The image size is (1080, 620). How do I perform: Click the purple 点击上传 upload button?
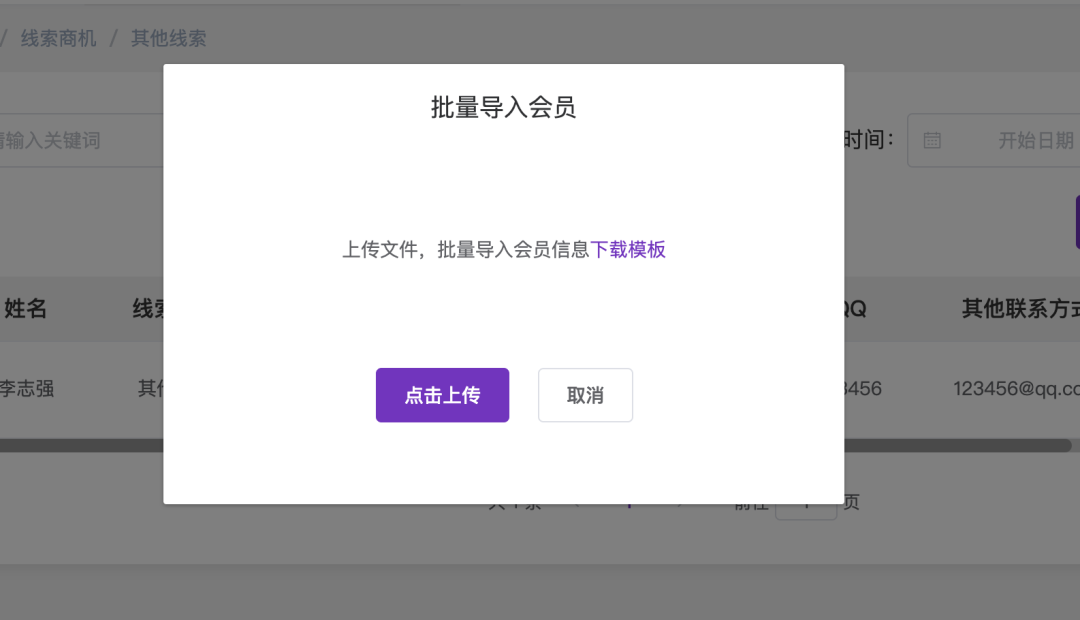click(x=442, y=395)
